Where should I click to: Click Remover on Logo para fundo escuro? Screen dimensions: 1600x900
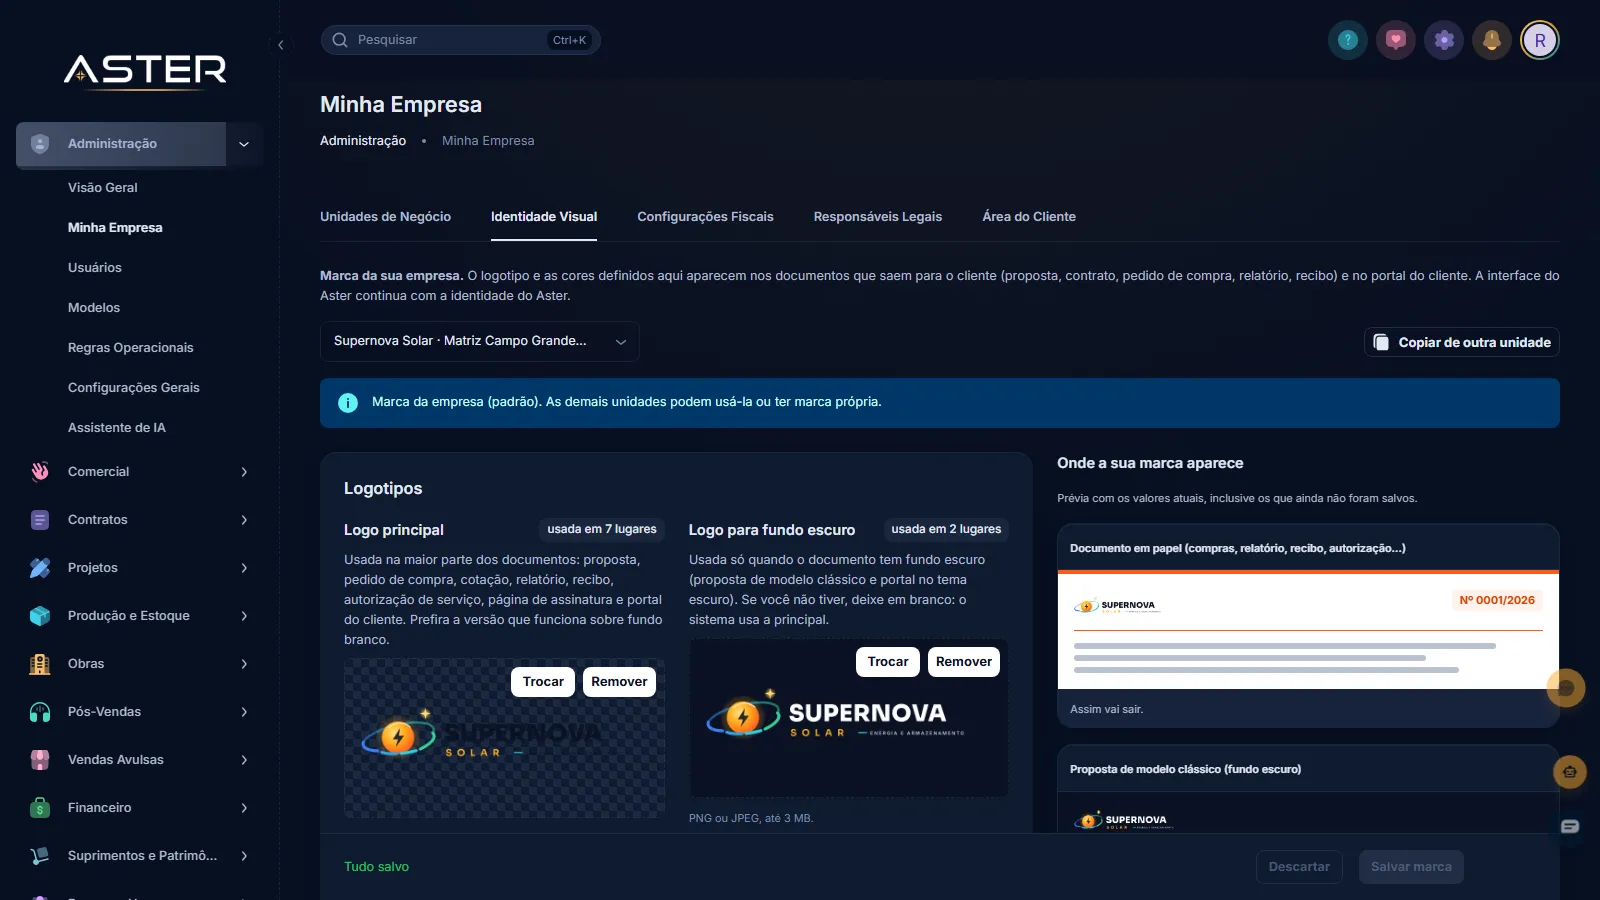point(964,662)
